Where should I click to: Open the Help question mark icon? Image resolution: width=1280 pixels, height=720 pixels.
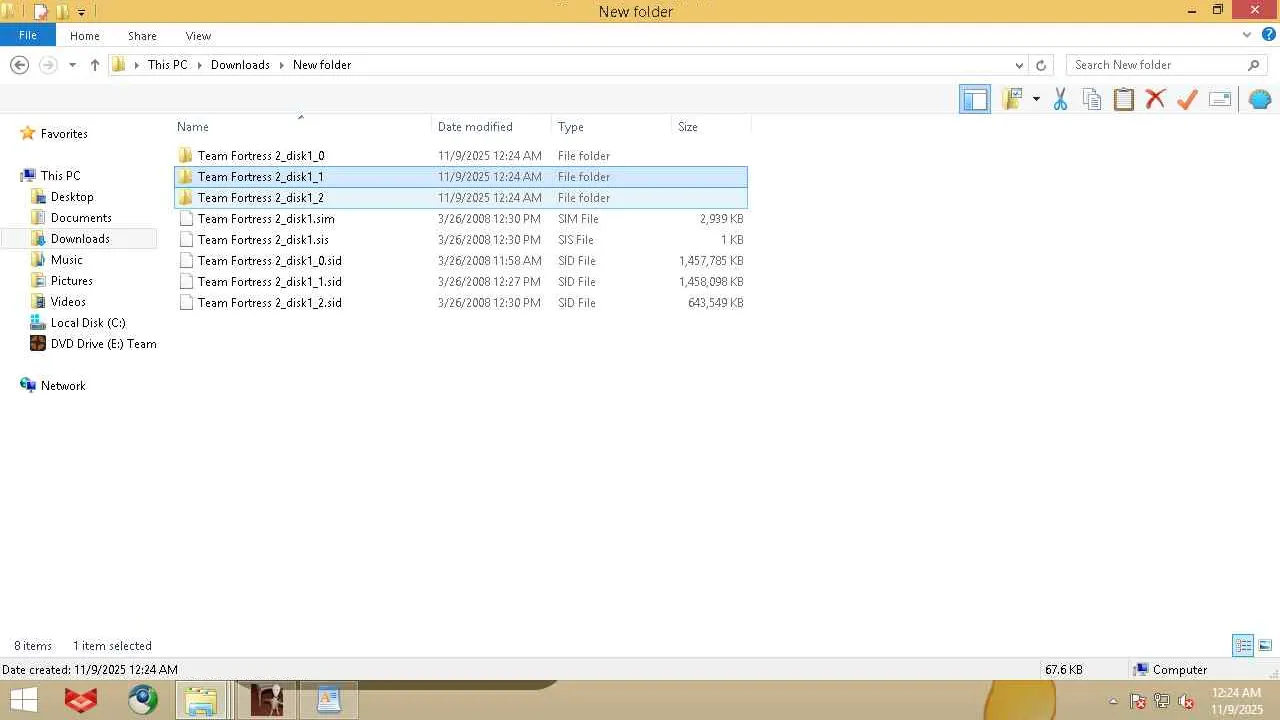[1269, 35]
